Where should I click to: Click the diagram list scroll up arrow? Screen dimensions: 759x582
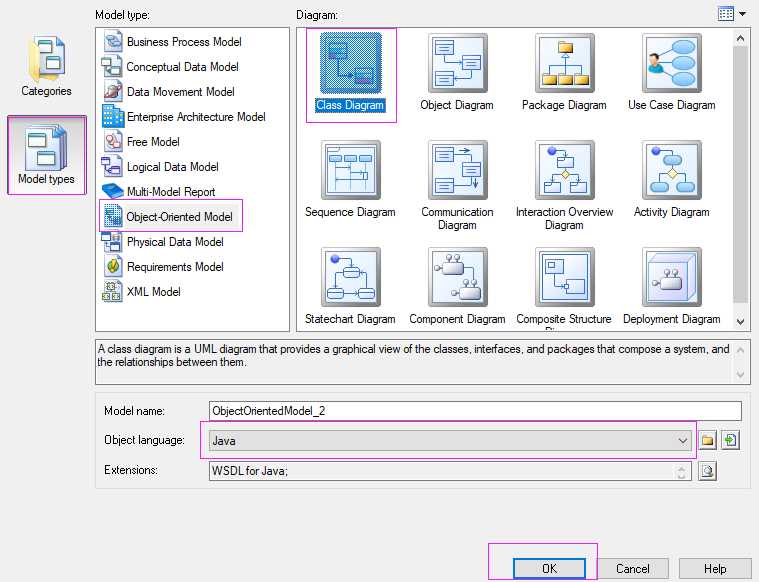pos(740,38)
